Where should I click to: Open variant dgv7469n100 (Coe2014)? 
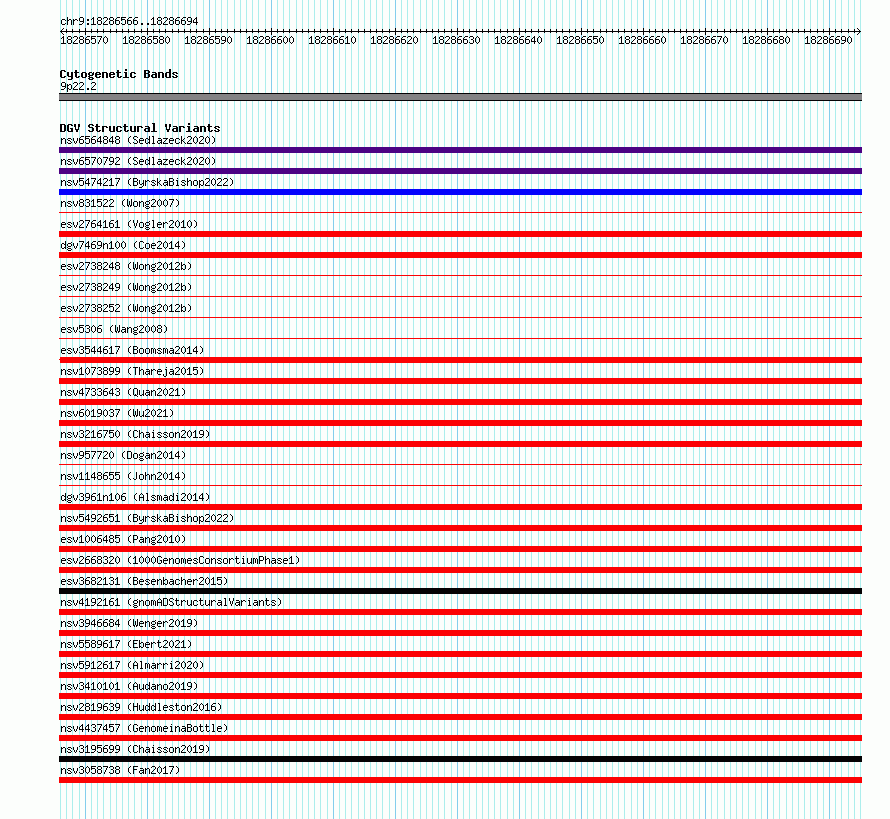(x=123, y=245)
